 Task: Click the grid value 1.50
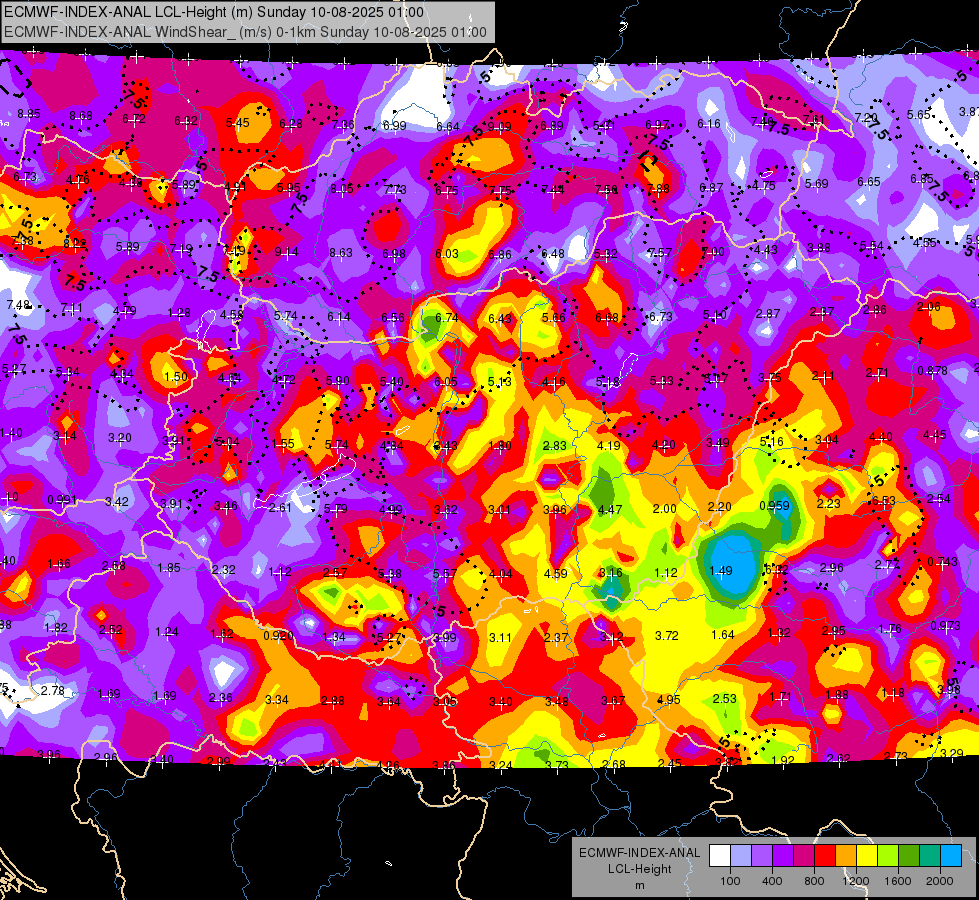[176, 377]
